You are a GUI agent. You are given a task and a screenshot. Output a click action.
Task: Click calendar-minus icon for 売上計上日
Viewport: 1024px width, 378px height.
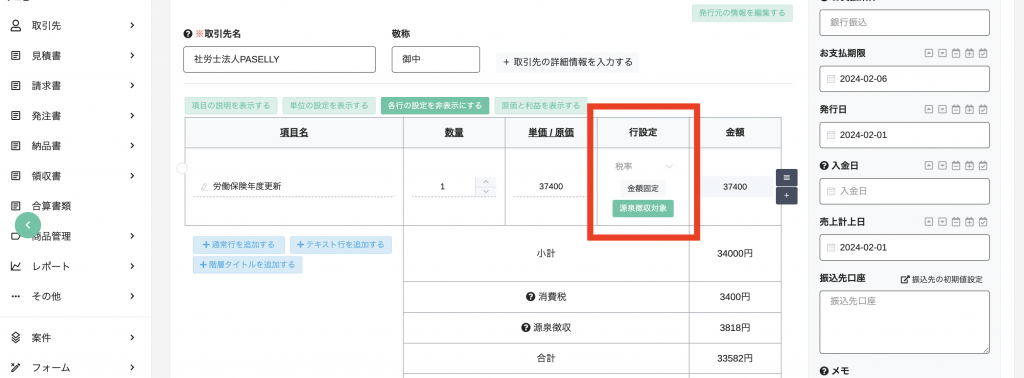(957, 222)
